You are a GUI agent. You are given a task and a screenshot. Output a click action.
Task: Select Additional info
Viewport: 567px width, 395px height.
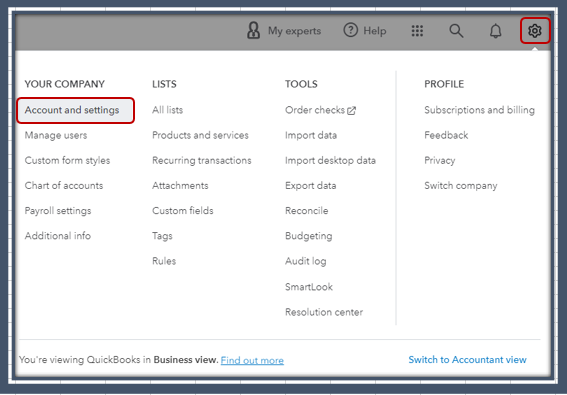[x=57, y=236]
